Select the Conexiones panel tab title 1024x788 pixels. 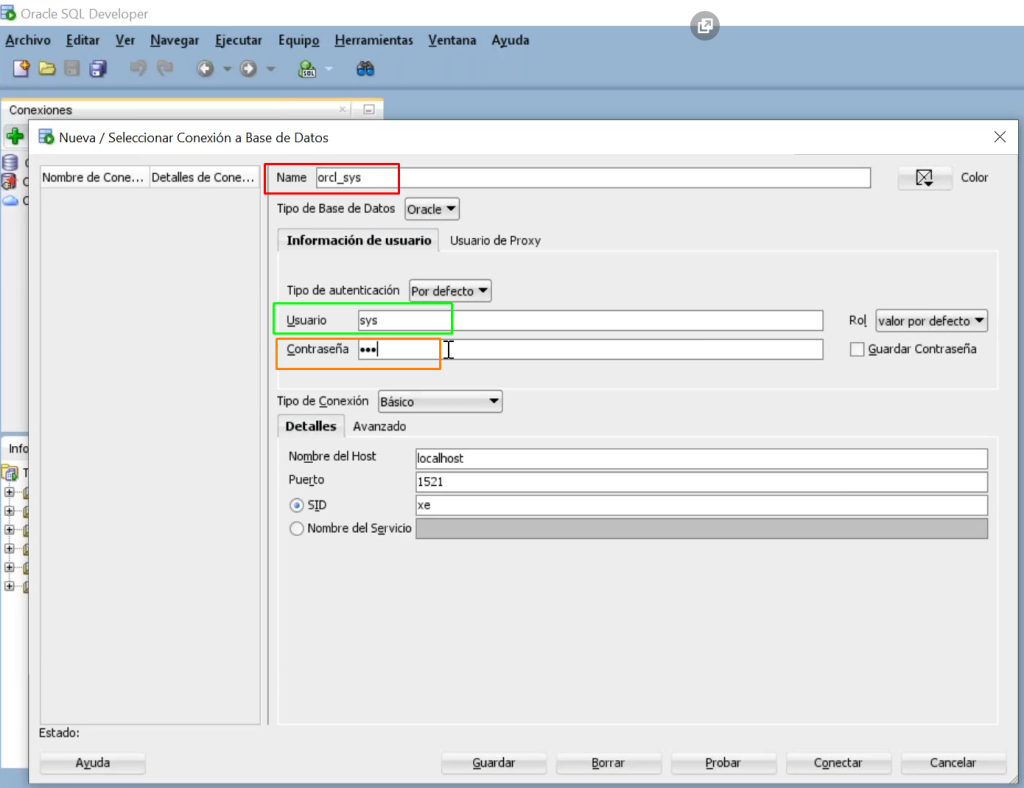click(40, 110)
